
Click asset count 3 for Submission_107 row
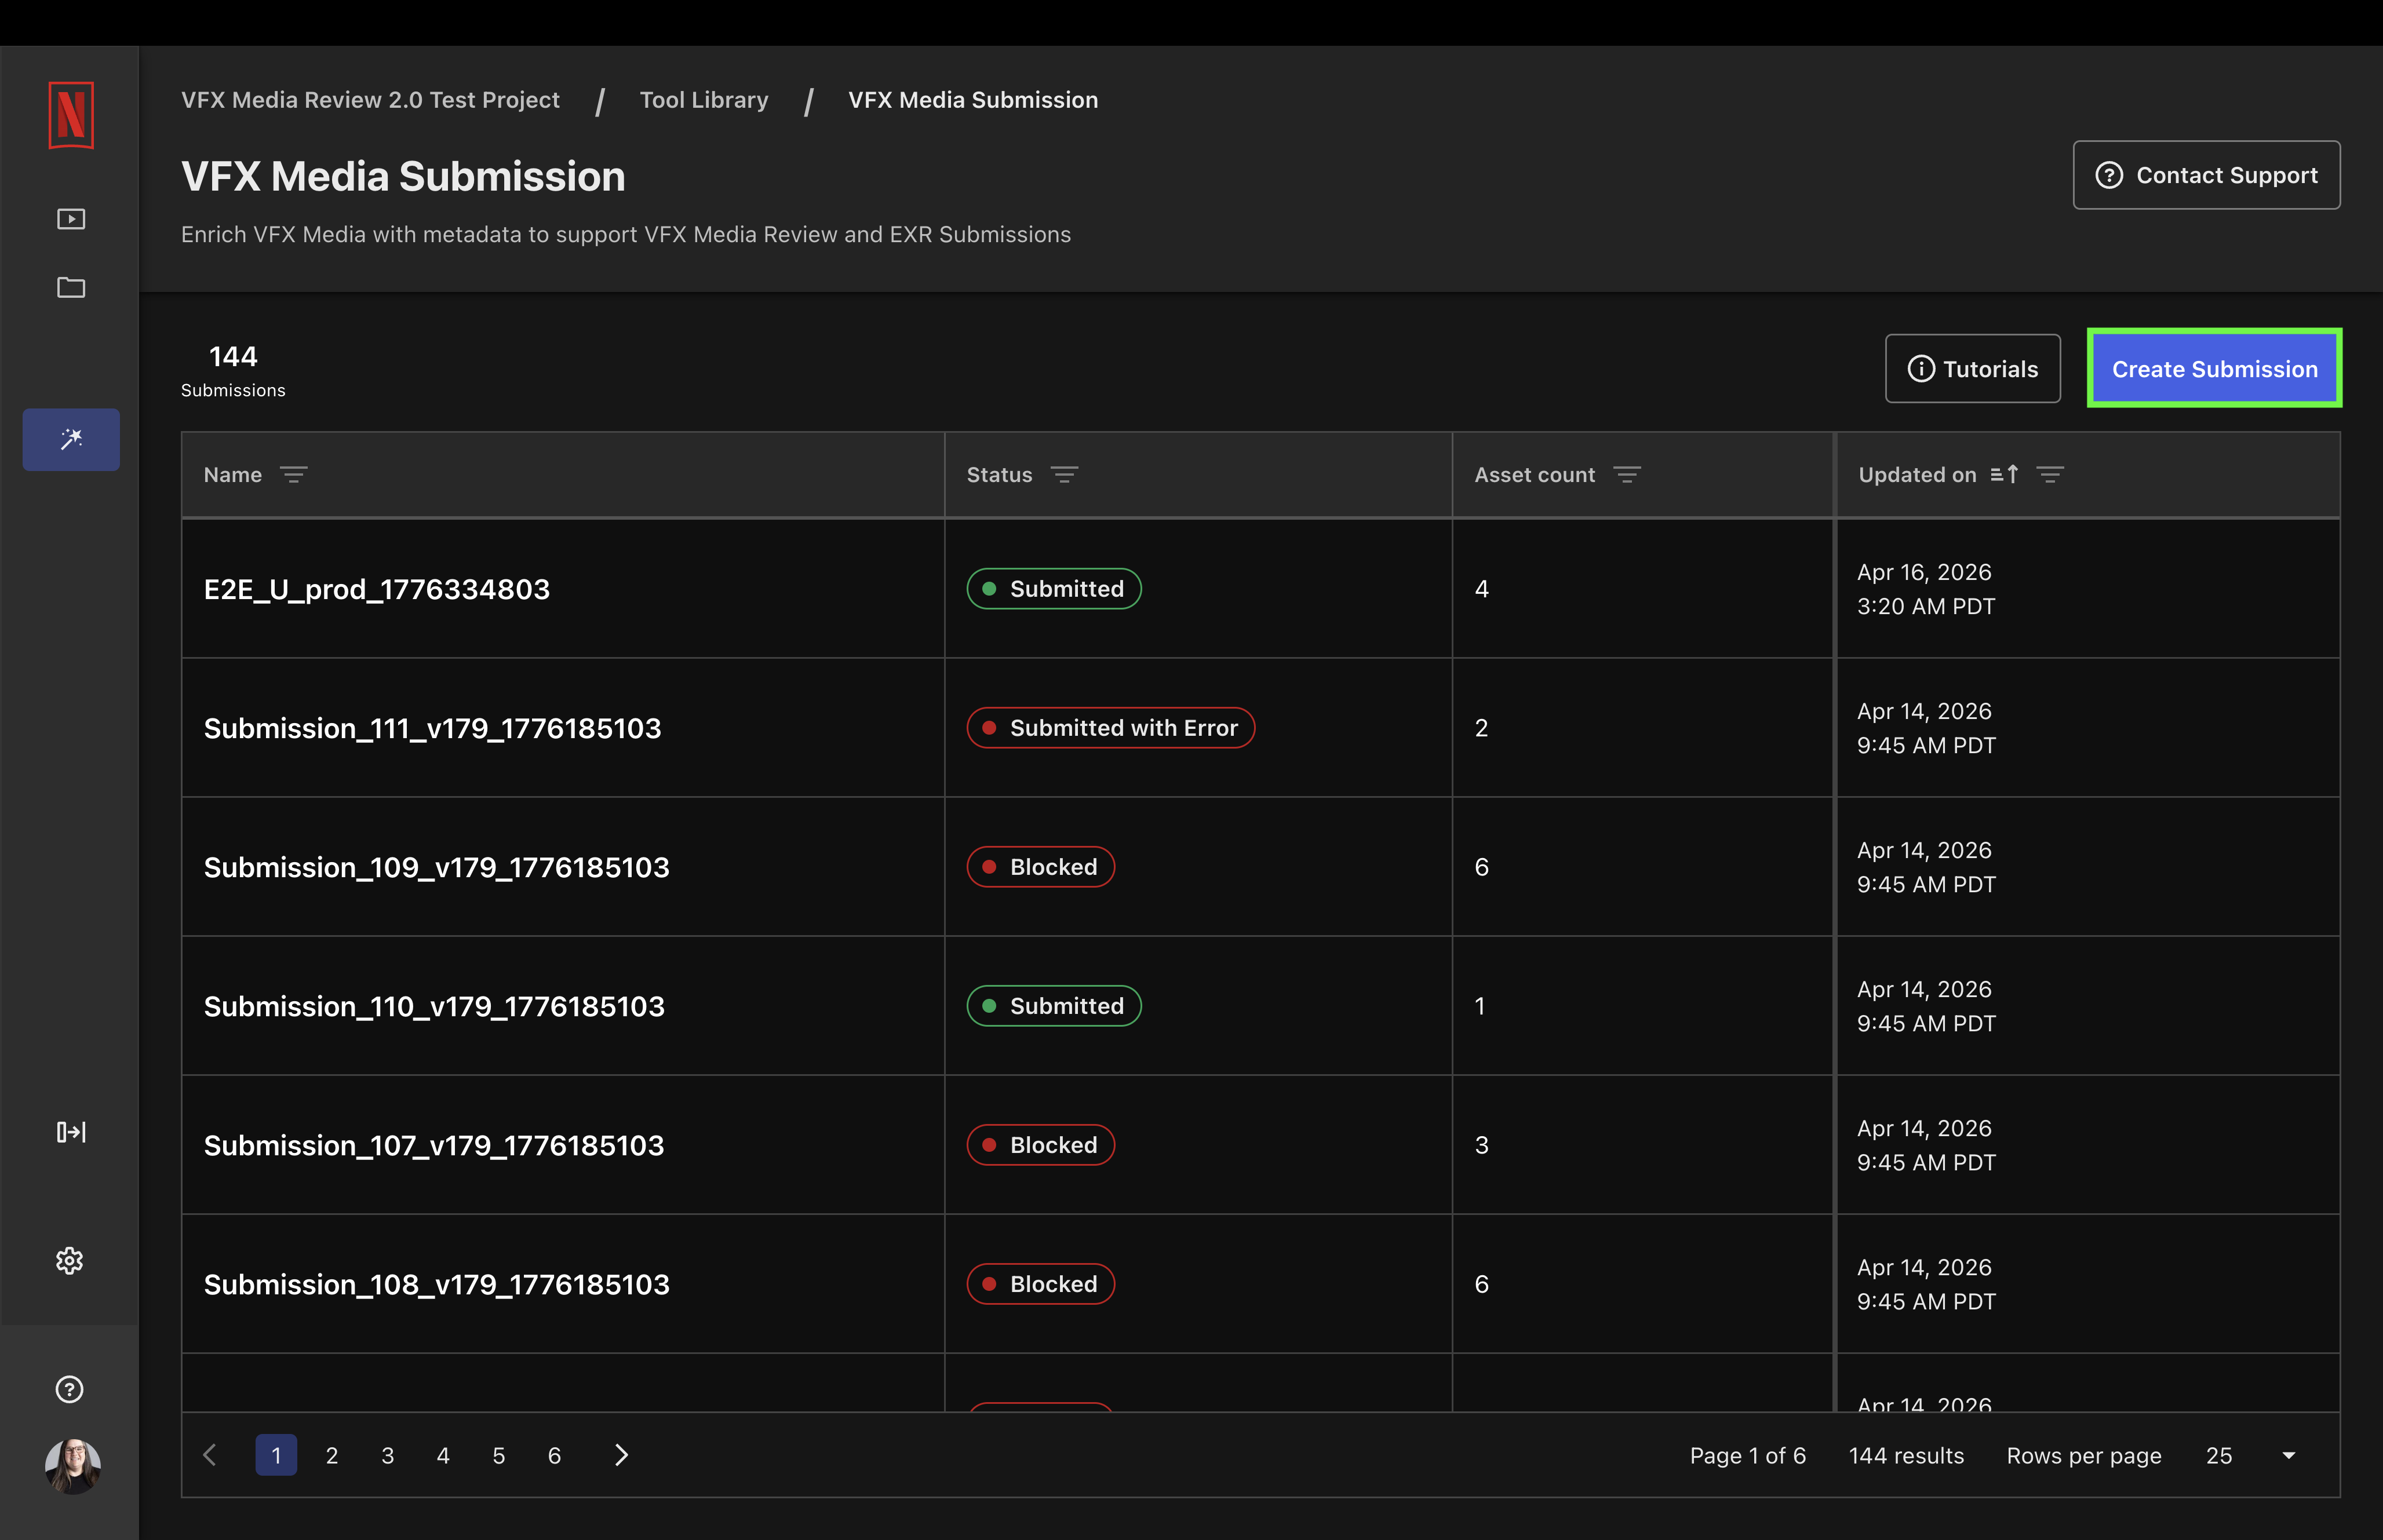1481,1145
